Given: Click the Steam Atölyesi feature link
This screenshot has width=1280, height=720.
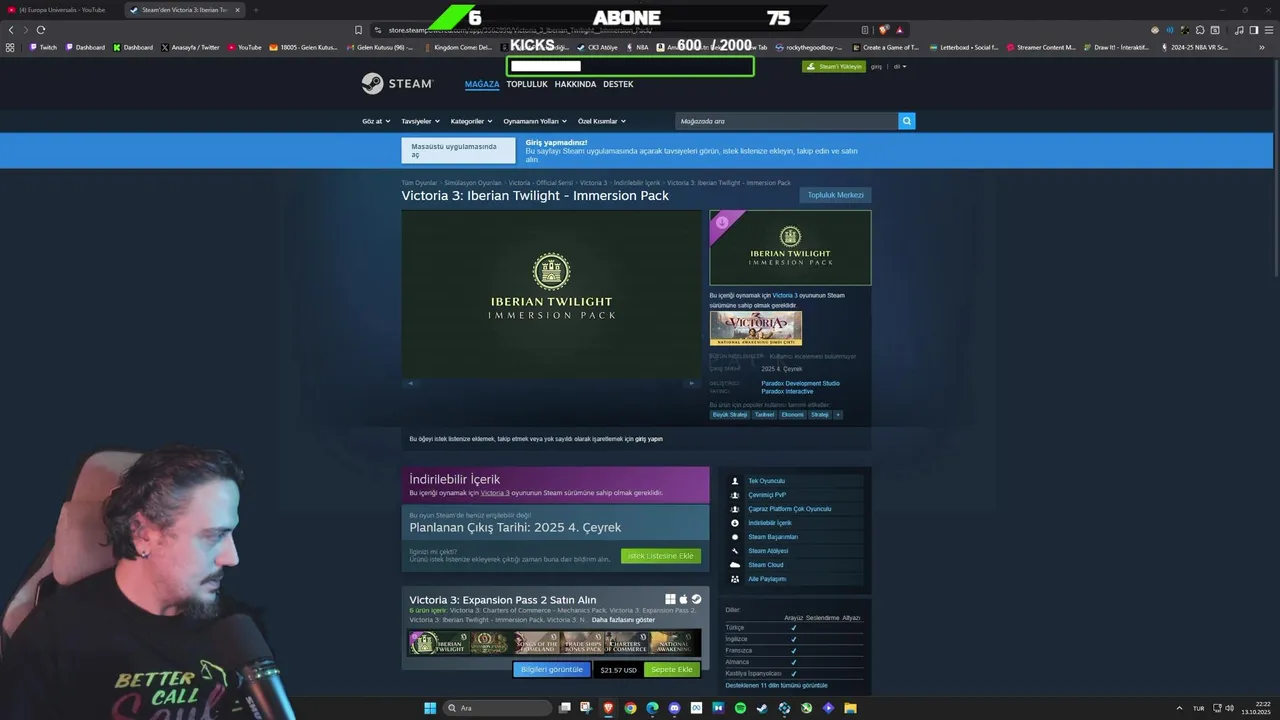Looking at the screenshot, I should pyautogui.click(x=796, y=551).
